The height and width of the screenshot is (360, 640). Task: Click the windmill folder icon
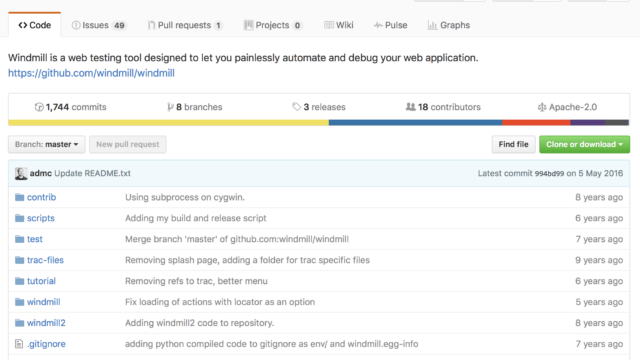[x=20, y=302]
